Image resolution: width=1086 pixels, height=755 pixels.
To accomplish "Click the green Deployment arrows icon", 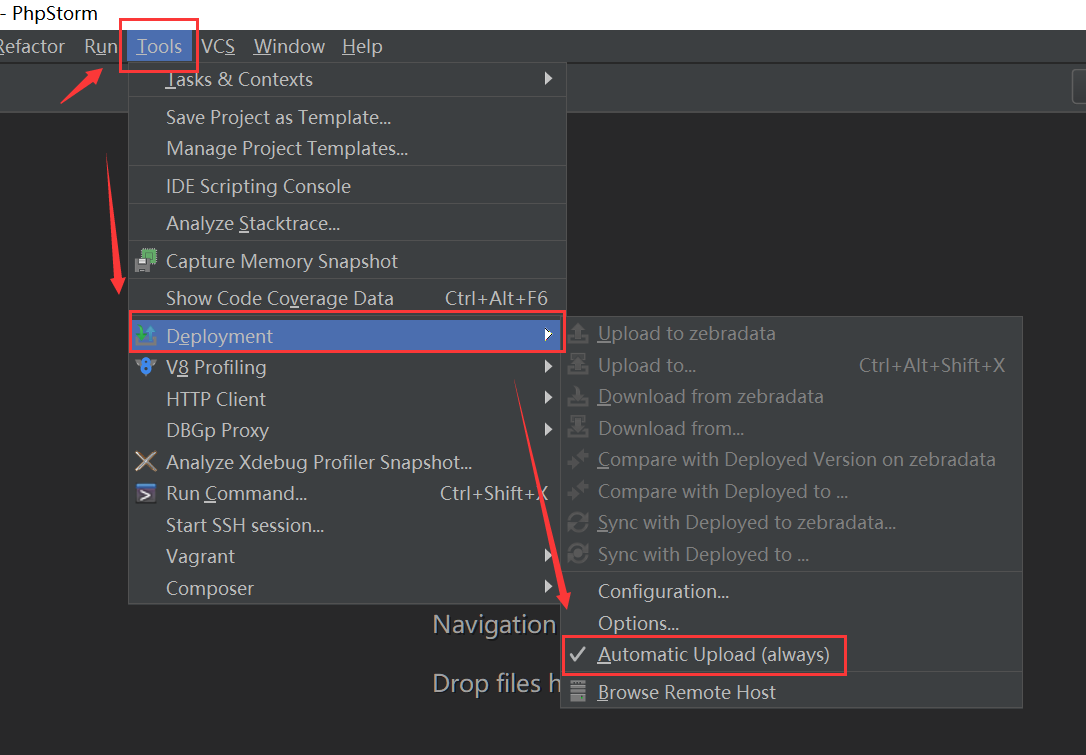I will point(146,336).
